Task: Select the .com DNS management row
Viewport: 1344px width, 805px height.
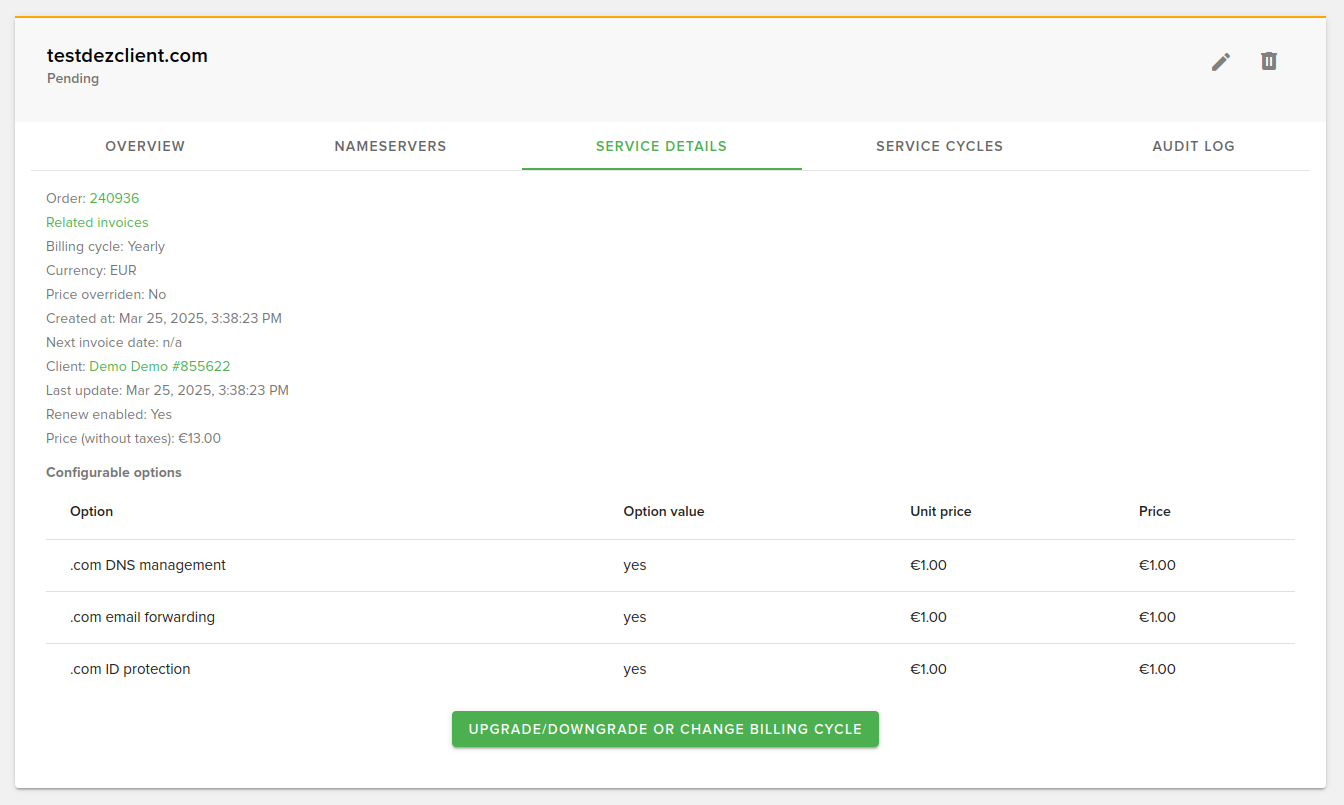Action: pos(147,565)
